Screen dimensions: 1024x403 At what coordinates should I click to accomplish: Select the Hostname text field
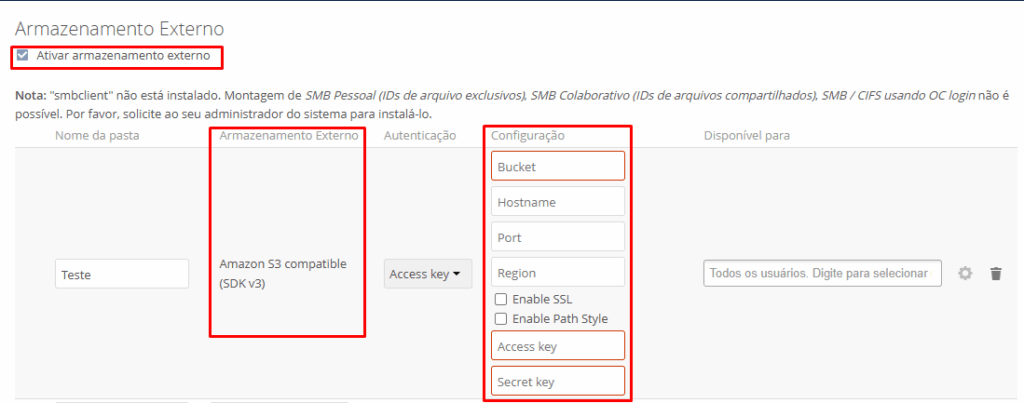(557, 202)
